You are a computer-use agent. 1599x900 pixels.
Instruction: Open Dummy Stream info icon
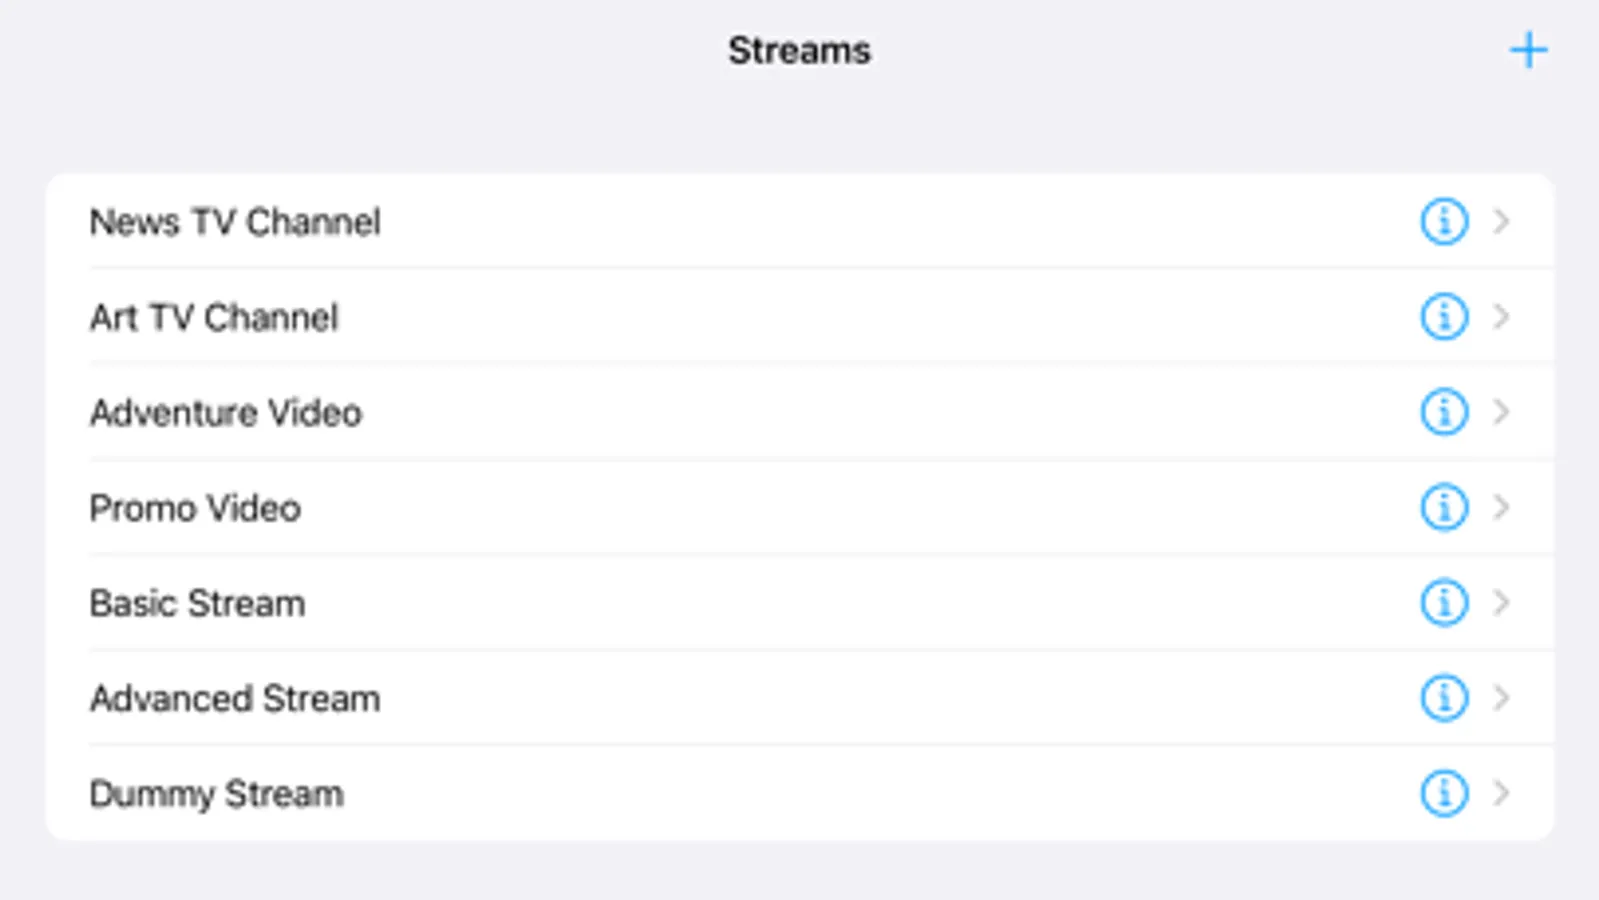tap(1444, 793)
